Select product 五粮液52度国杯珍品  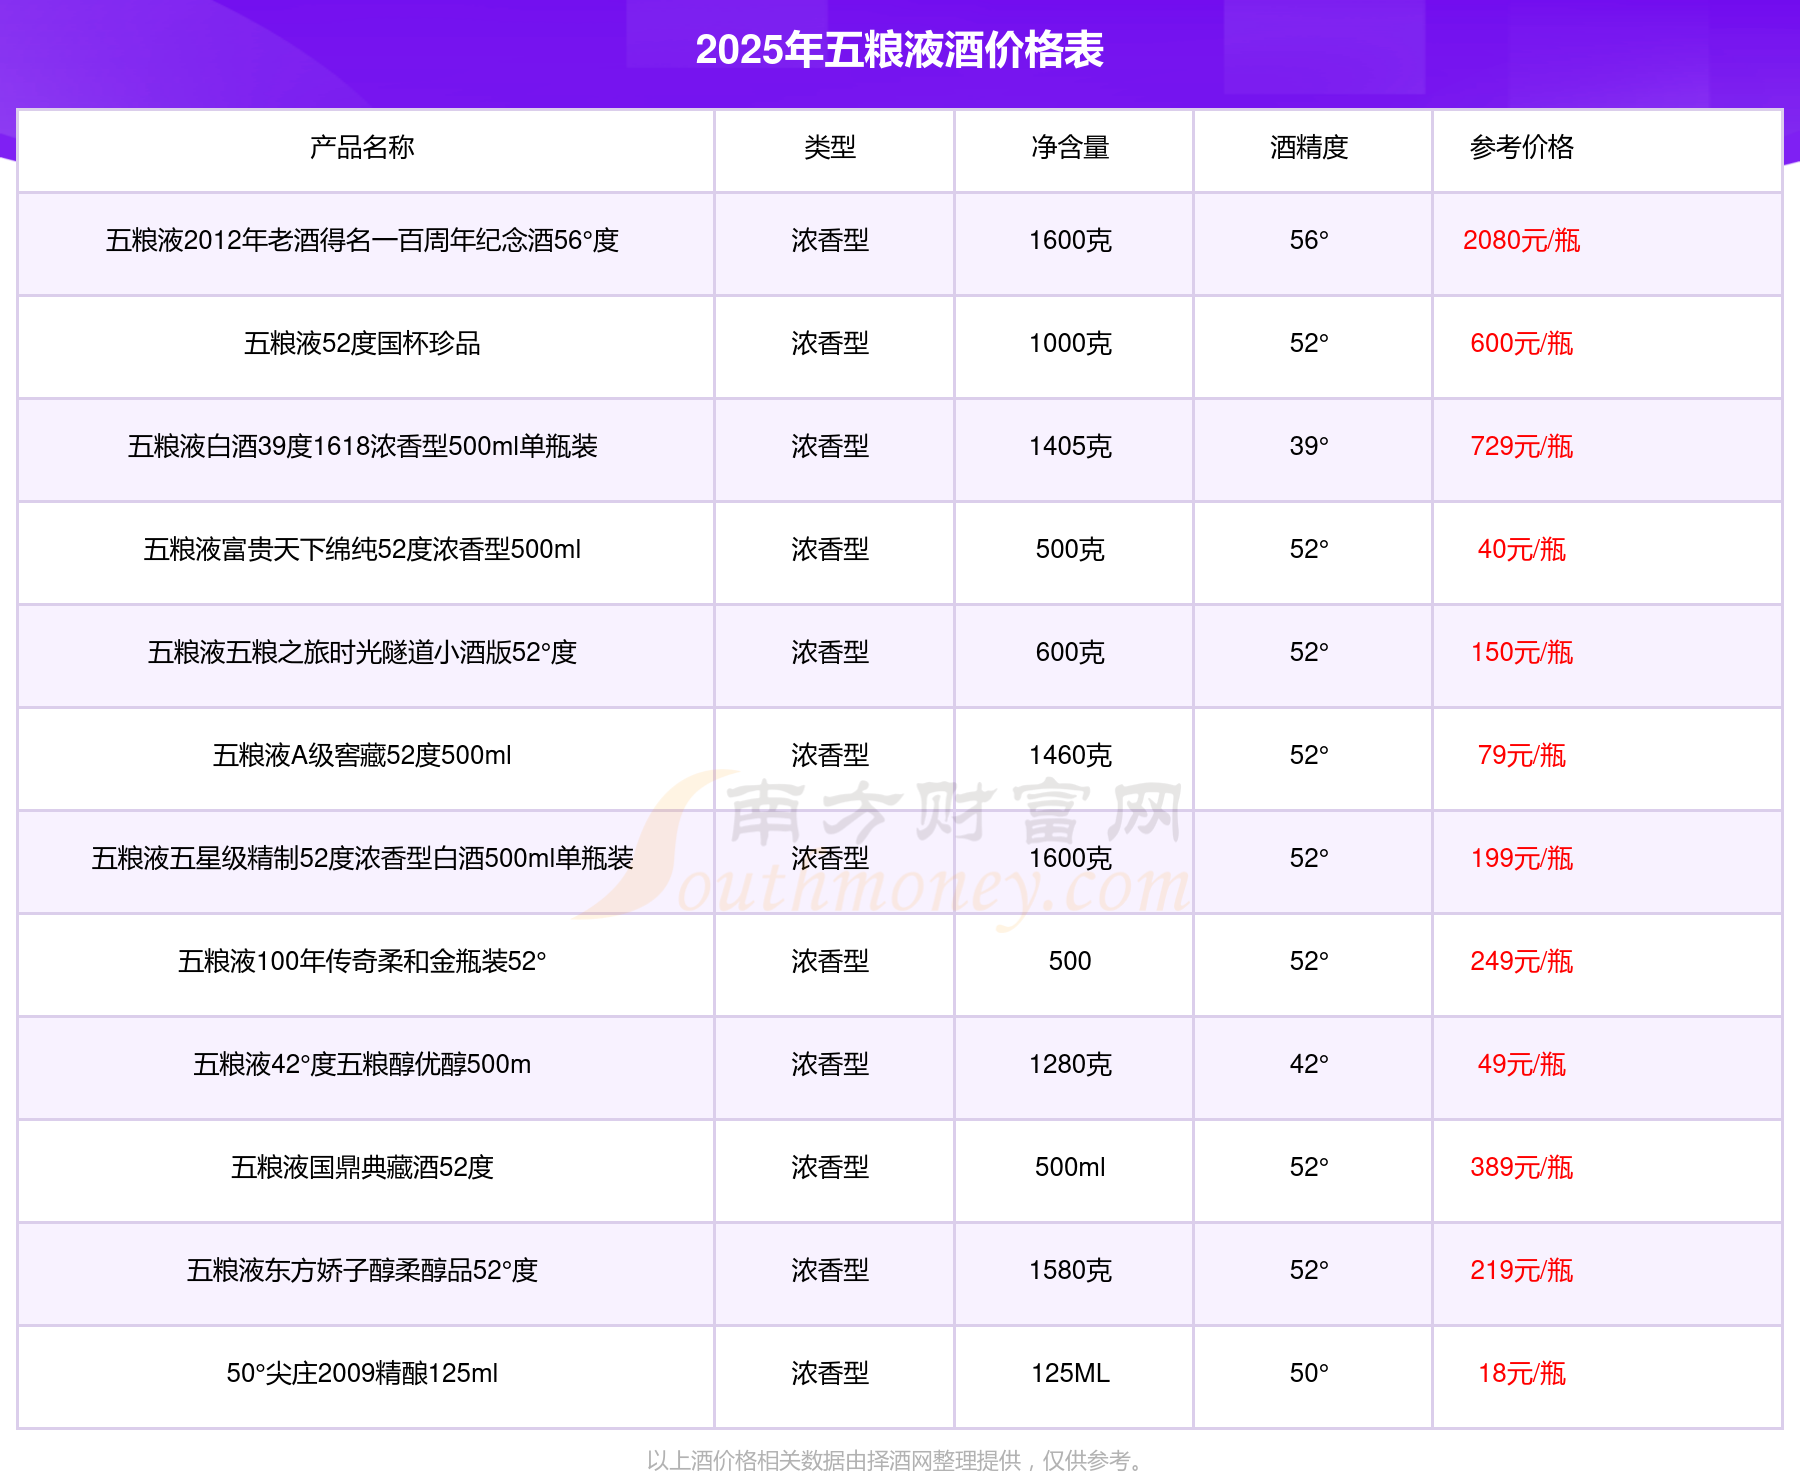click(x=362, y=344)
